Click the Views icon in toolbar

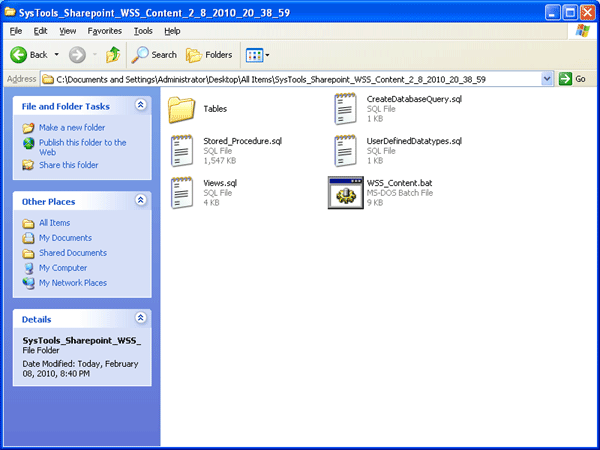(x=254, y=55)
